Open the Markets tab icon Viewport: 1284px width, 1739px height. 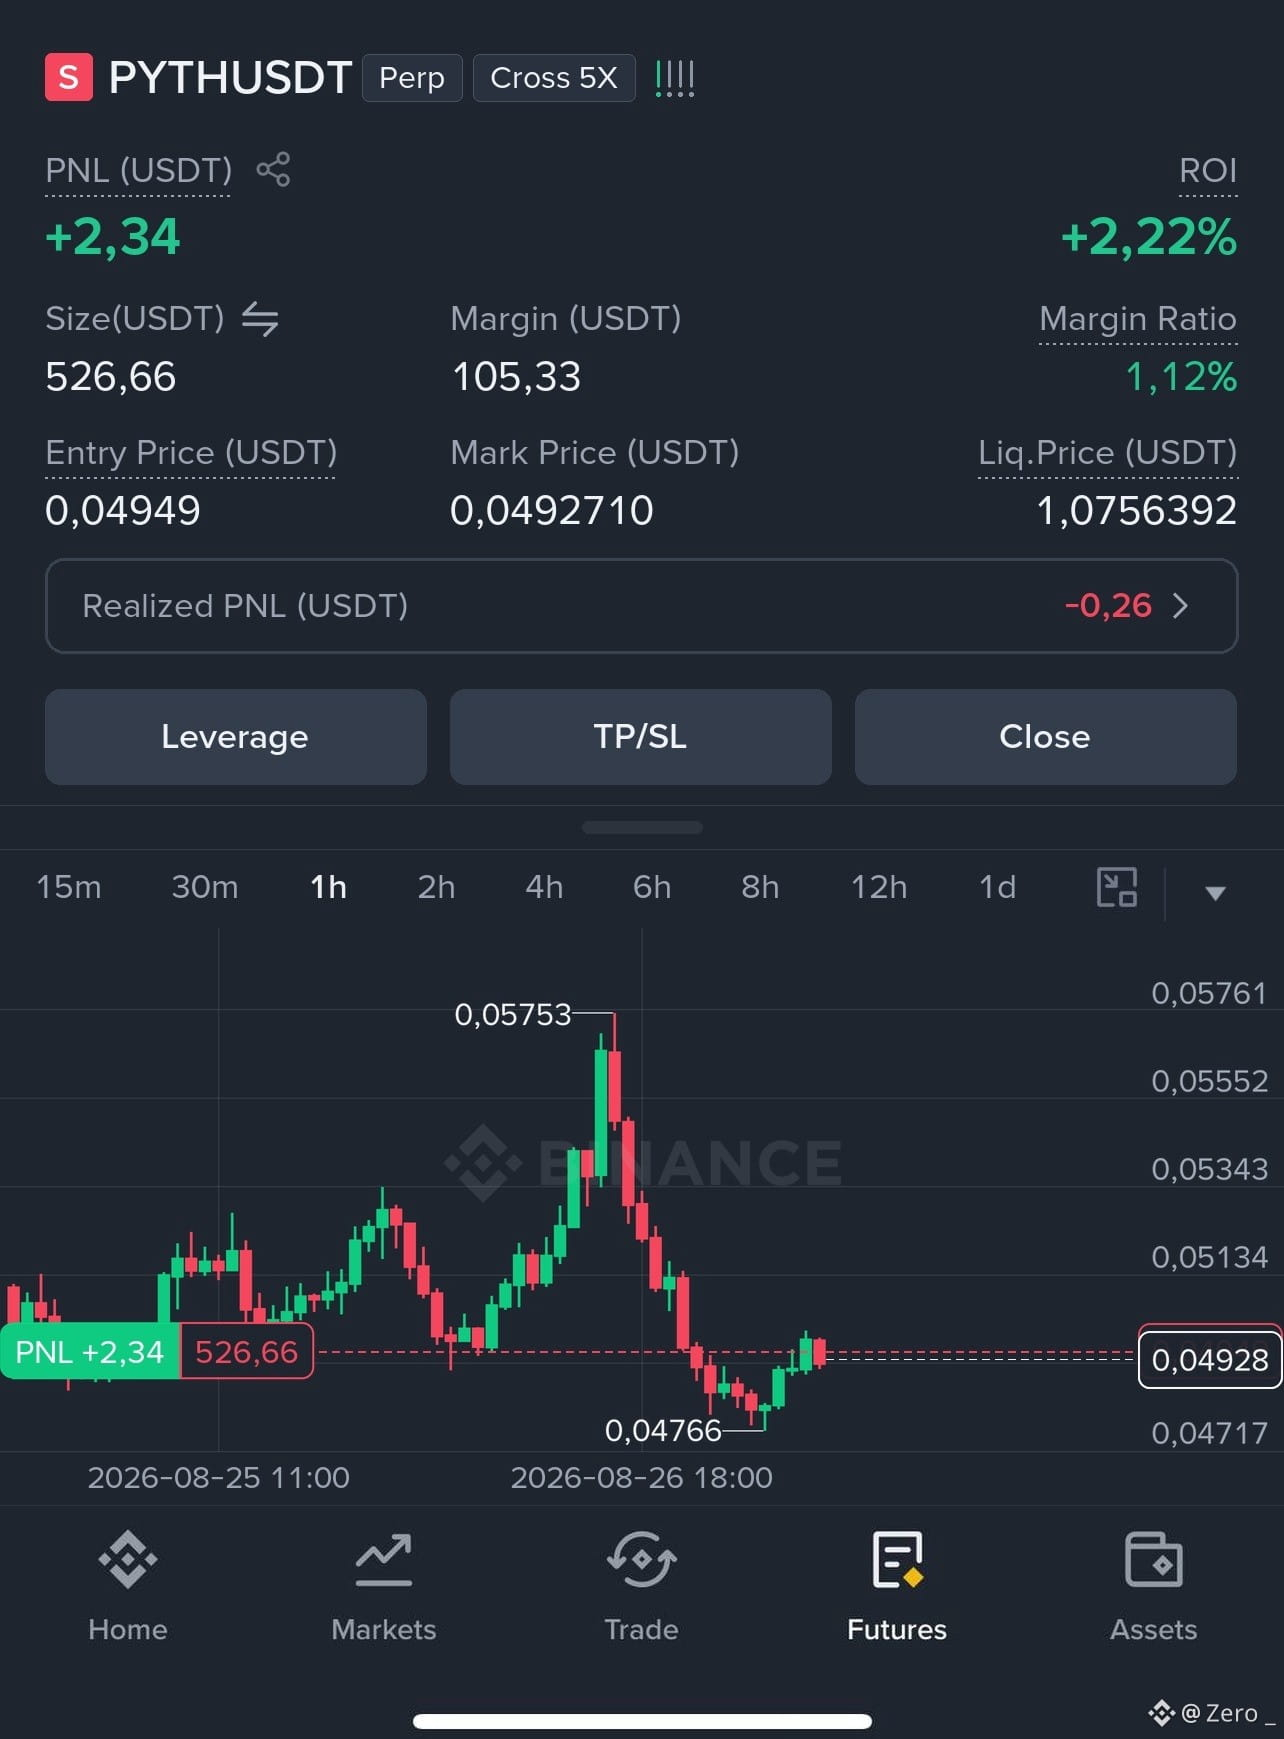click(384, 1559)
